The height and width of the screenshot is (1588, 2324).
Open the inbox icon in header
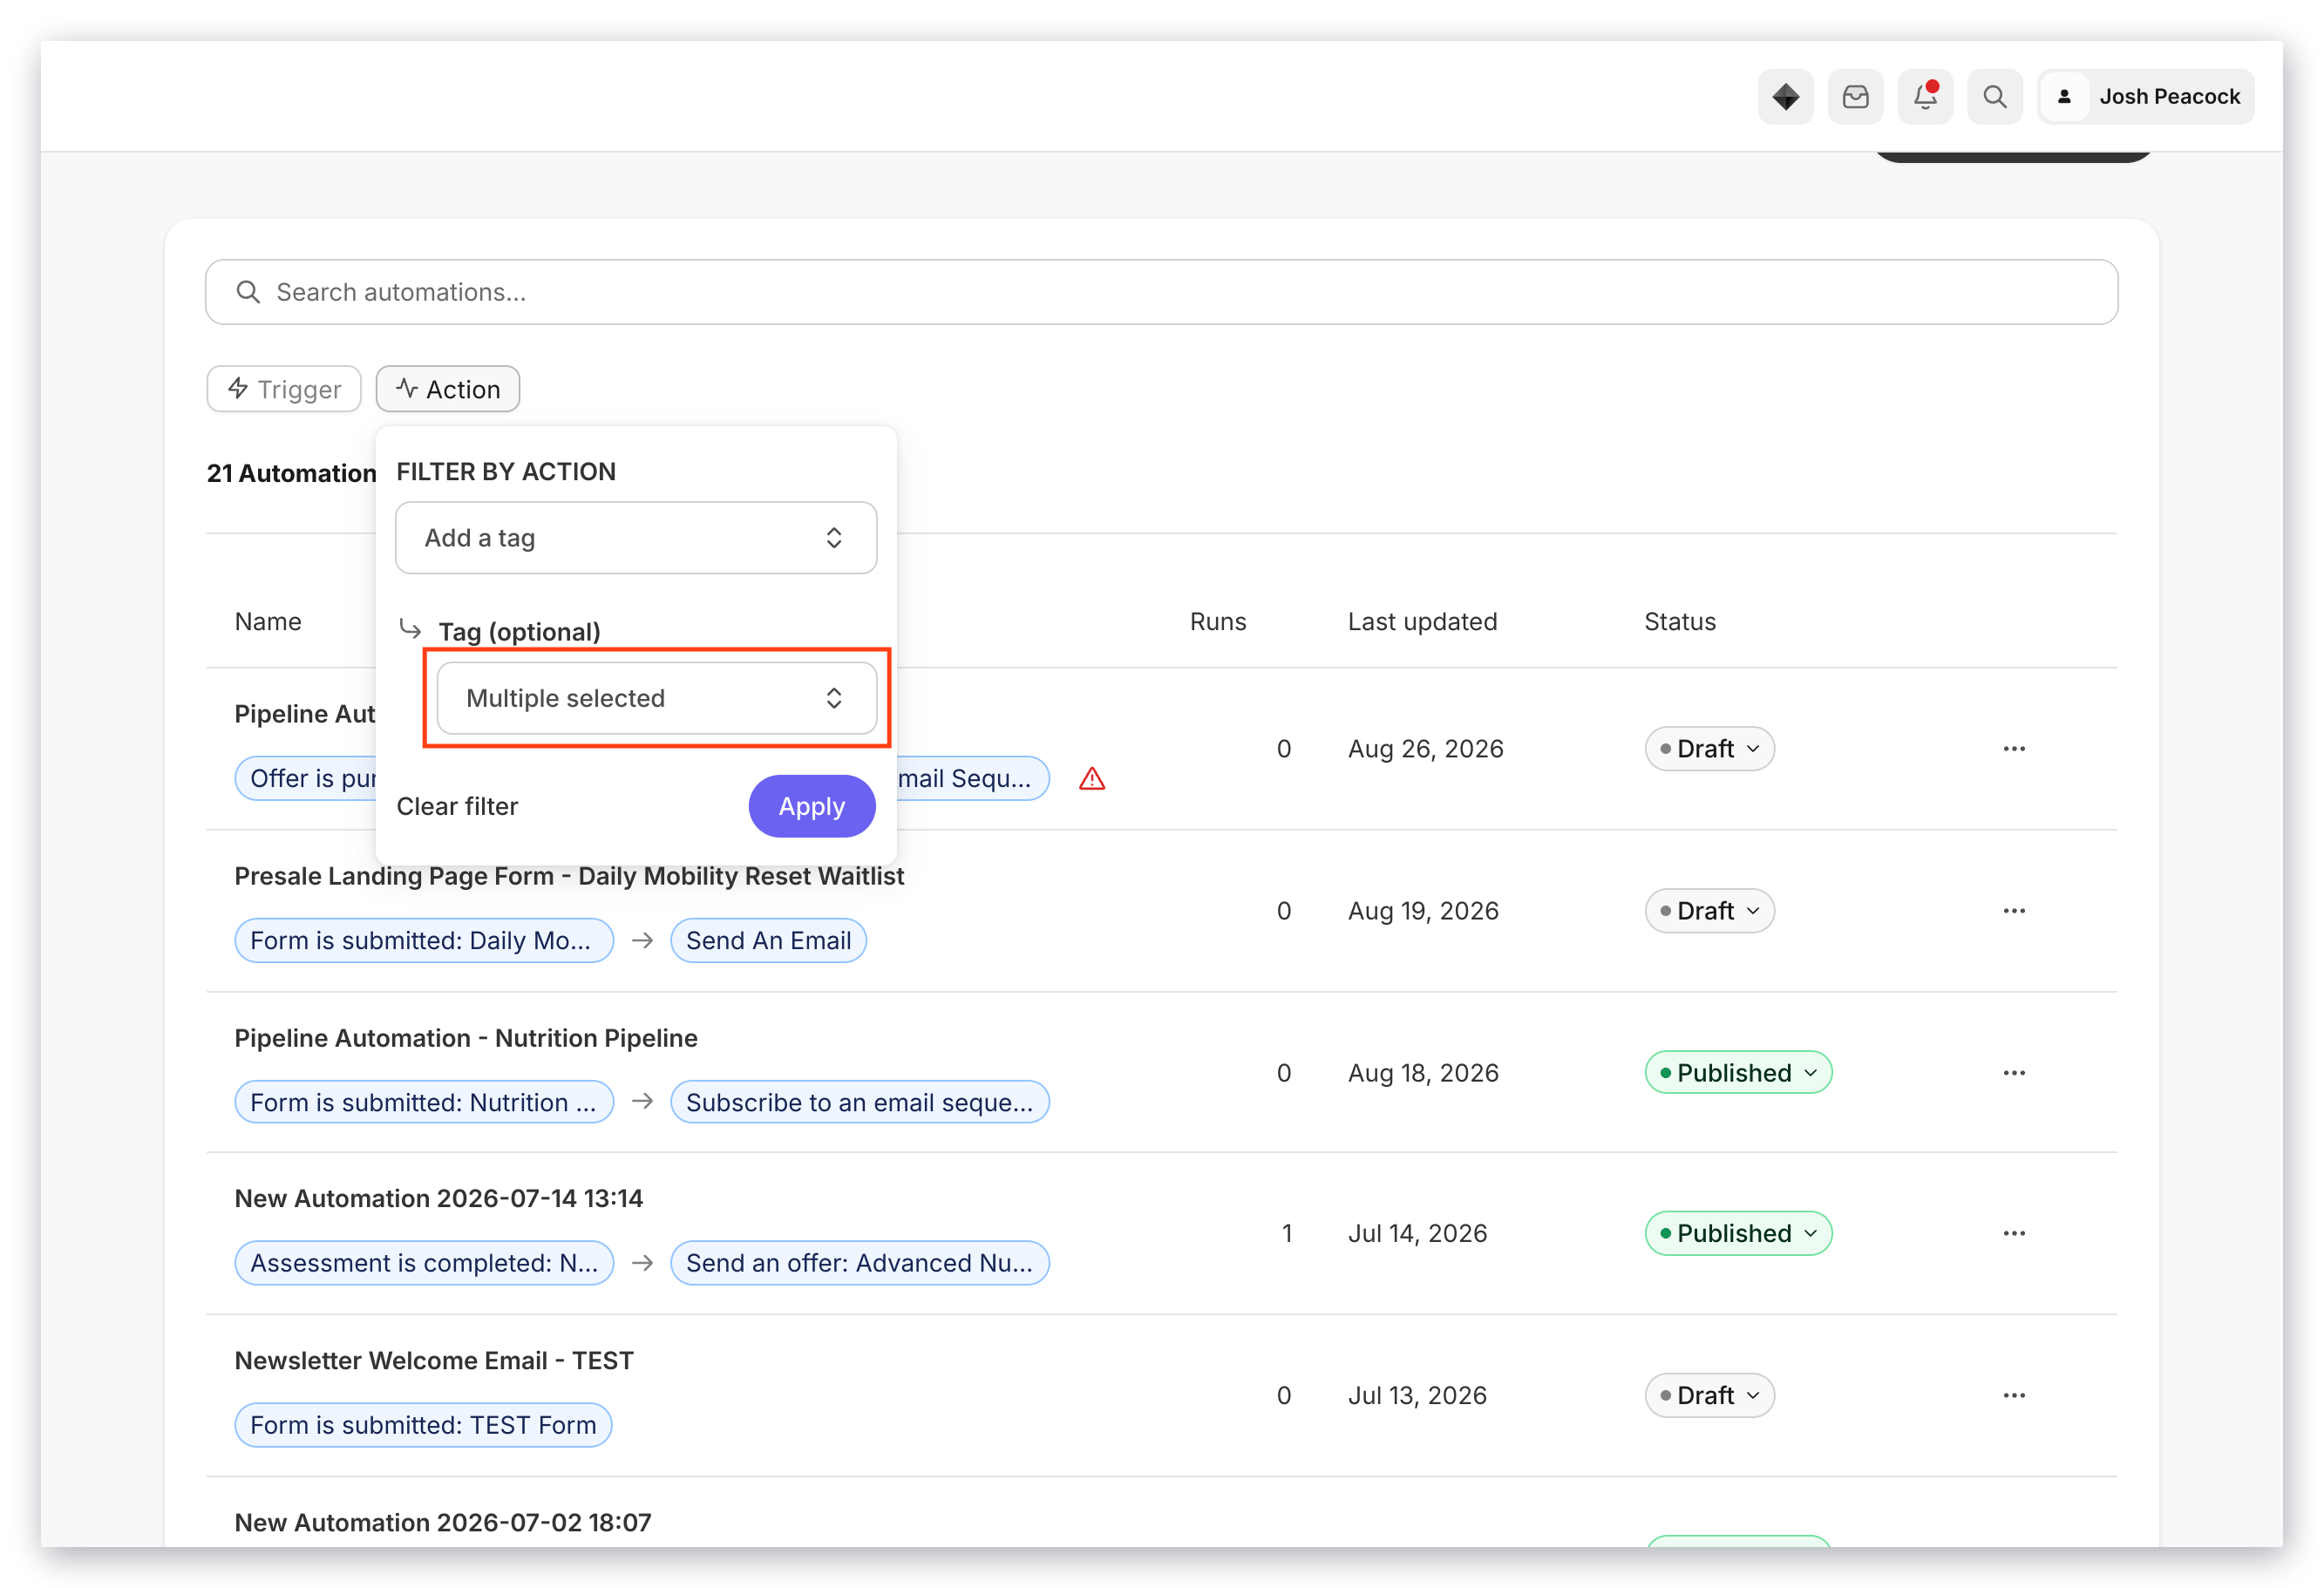point(1855,97)
